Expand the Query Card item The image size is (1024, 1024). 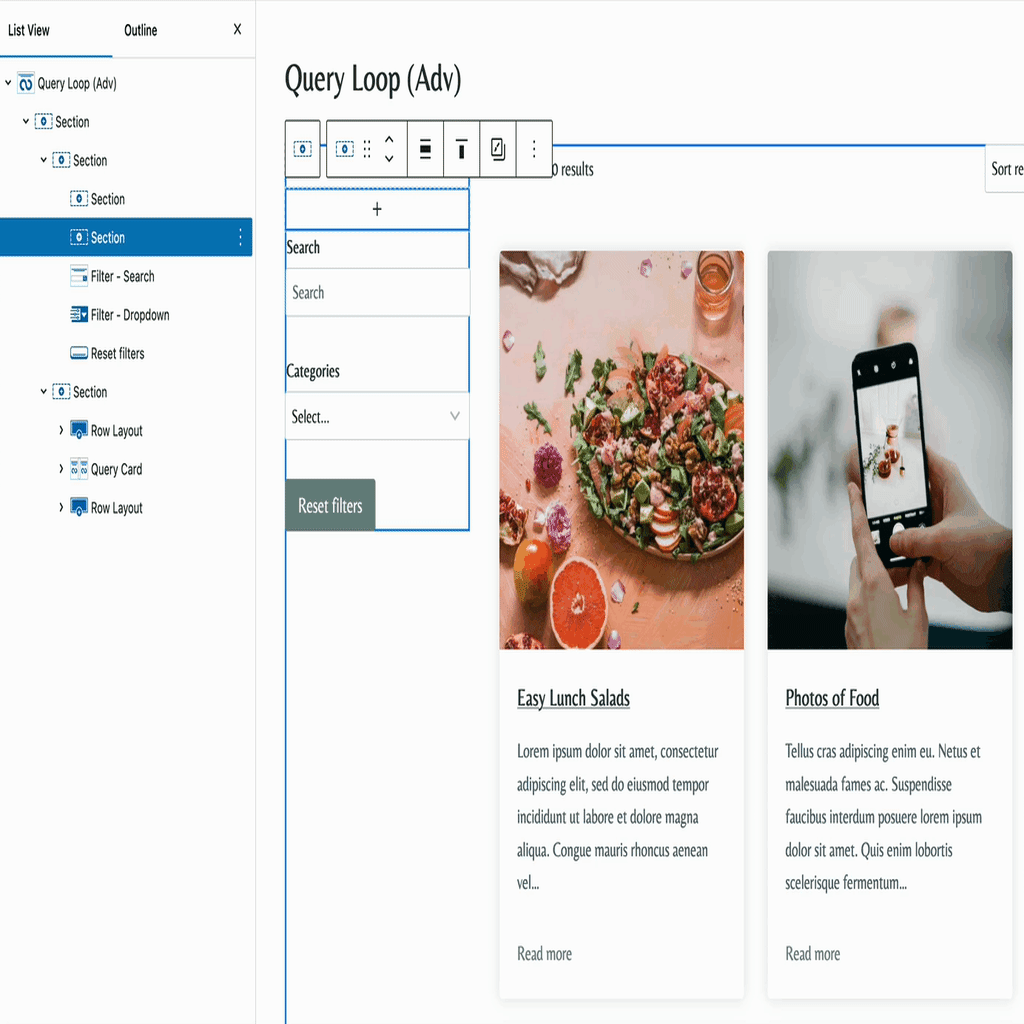pyautogui.click(x=61, y=469)
